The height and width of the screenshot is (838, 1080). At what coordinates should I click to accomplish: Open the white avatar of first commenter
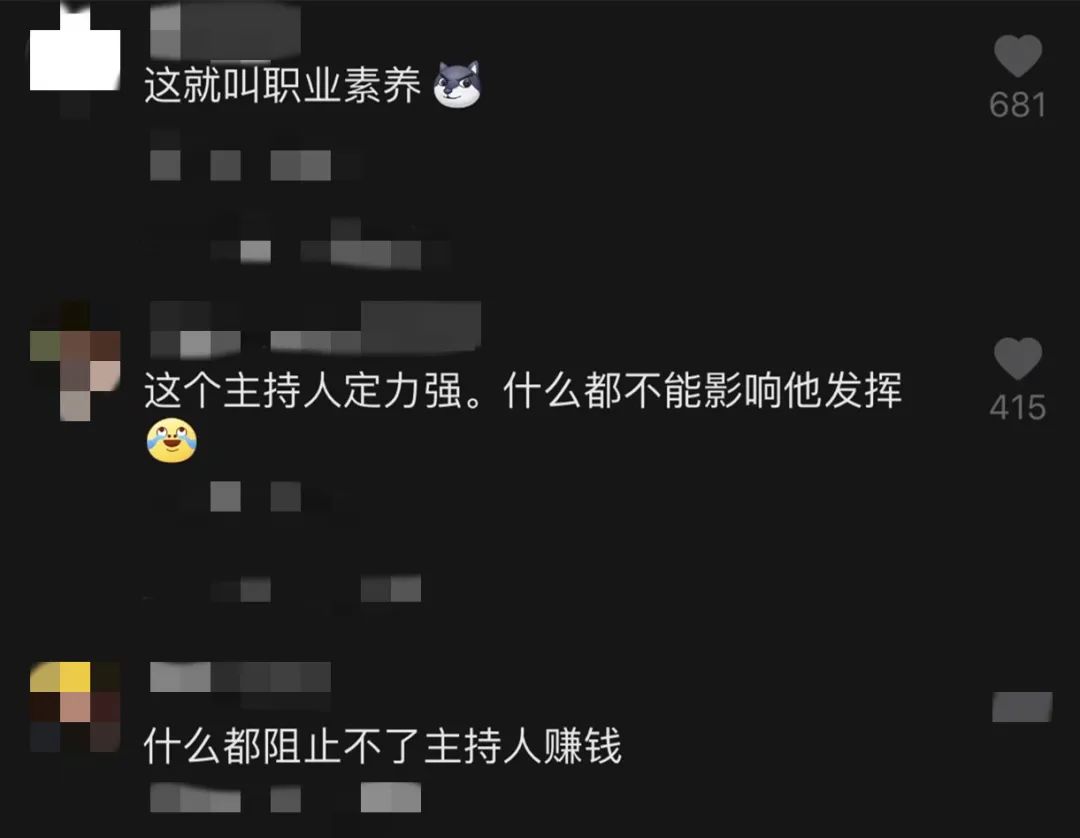75,48
